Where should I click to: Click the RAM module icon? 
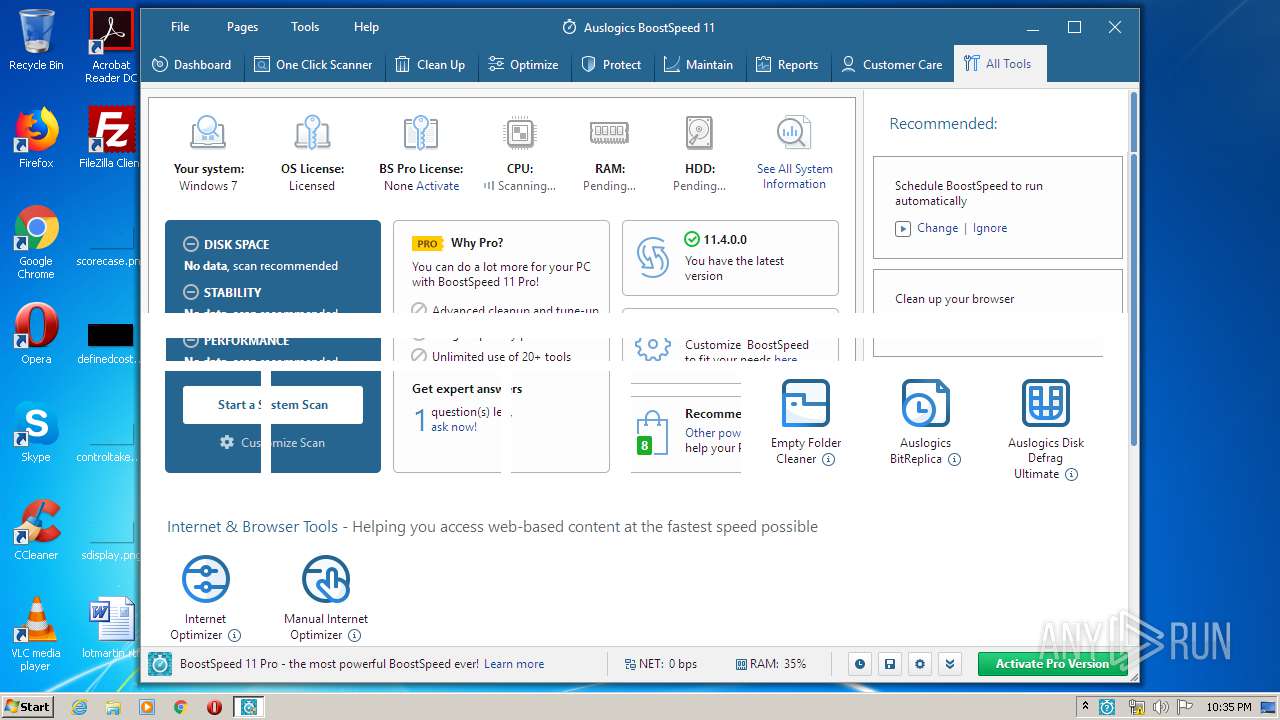(609, 133)
